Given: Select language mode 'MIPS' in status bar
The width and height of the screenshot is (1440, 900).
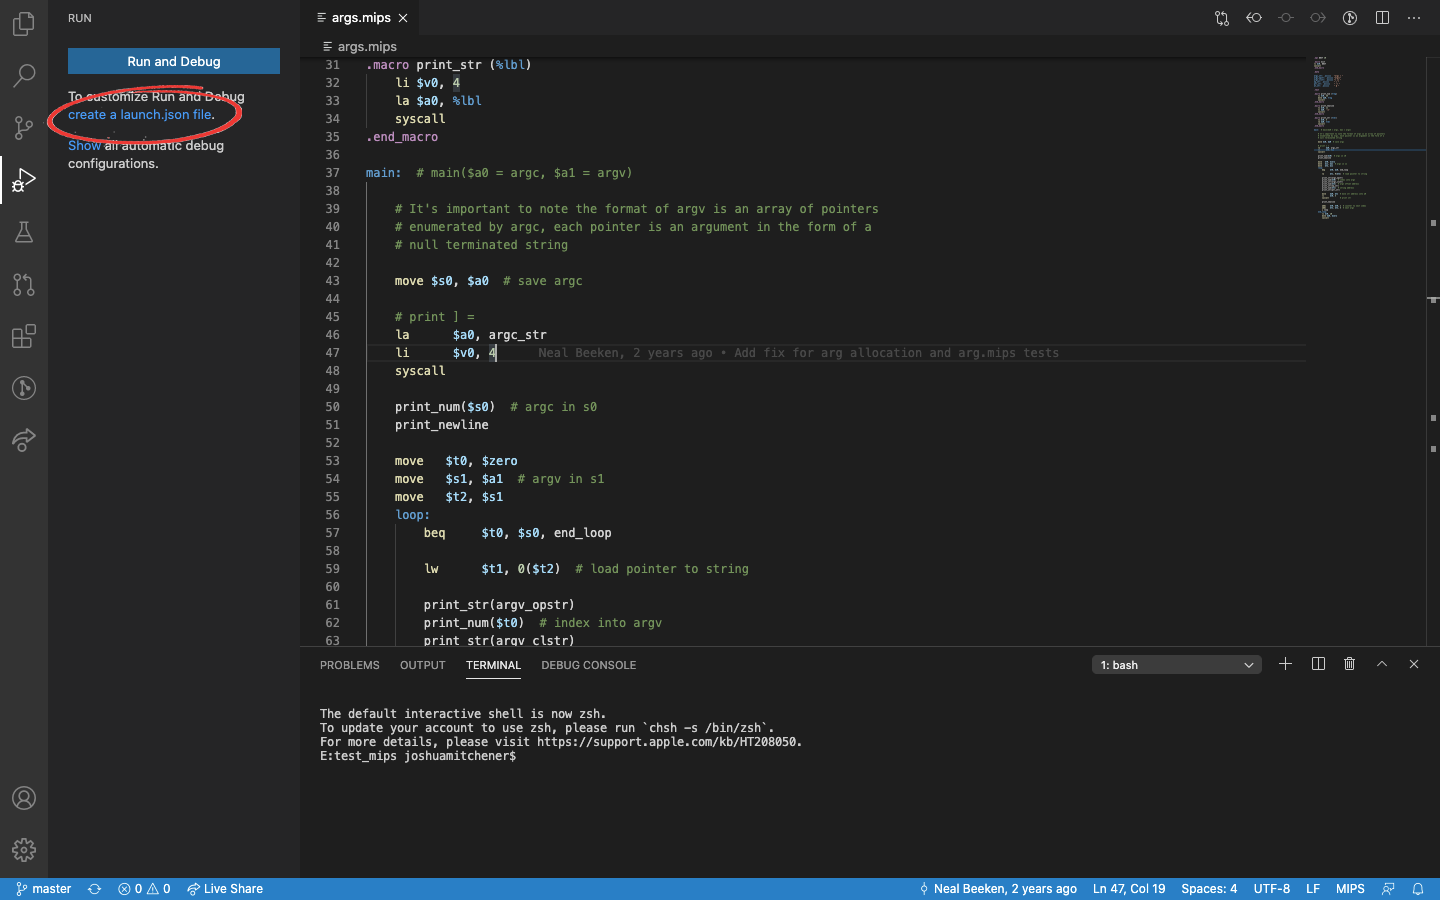Looking at the screenshot, I should click(1350, 889).
